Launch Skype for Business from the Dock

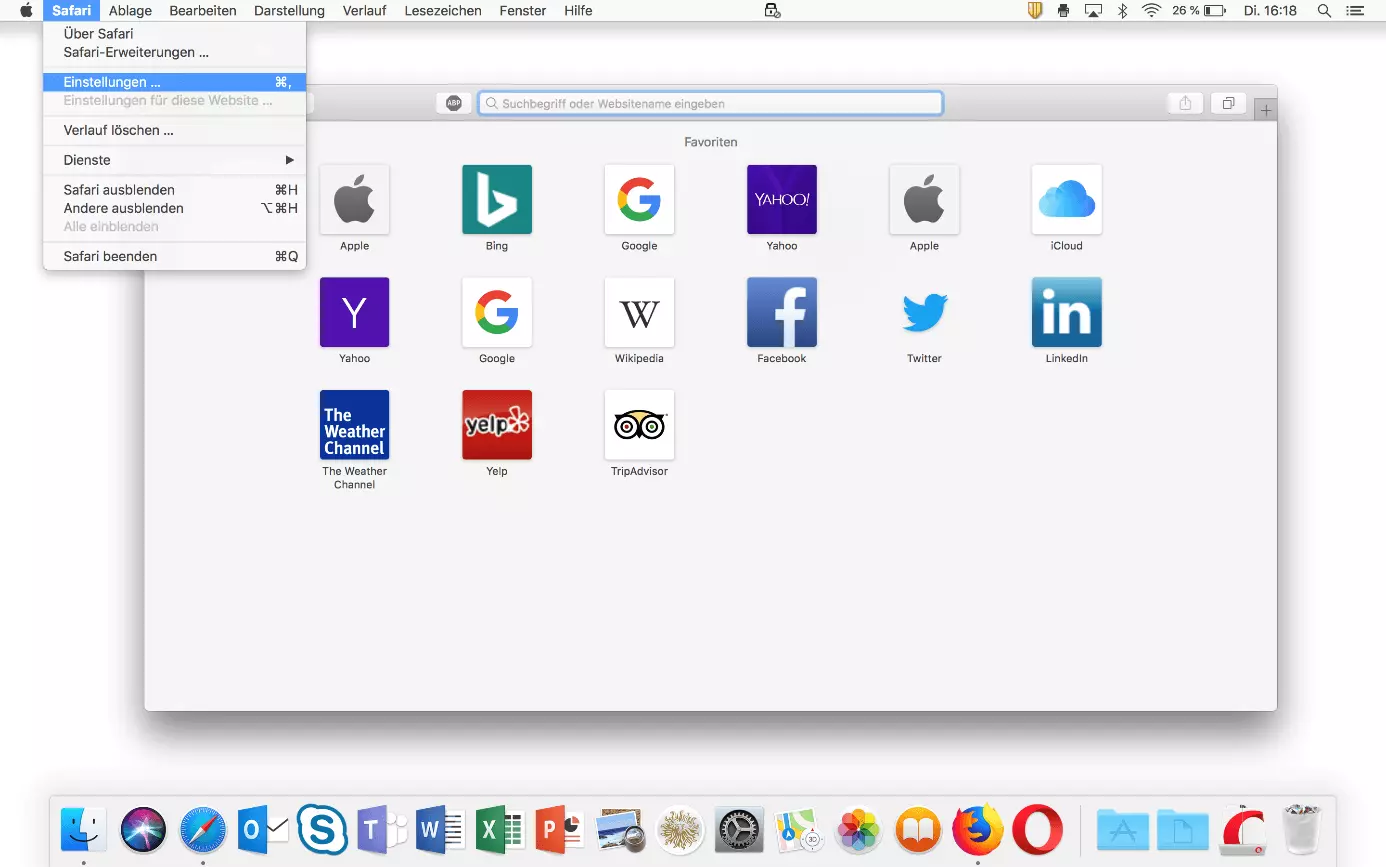pos(322,829)
